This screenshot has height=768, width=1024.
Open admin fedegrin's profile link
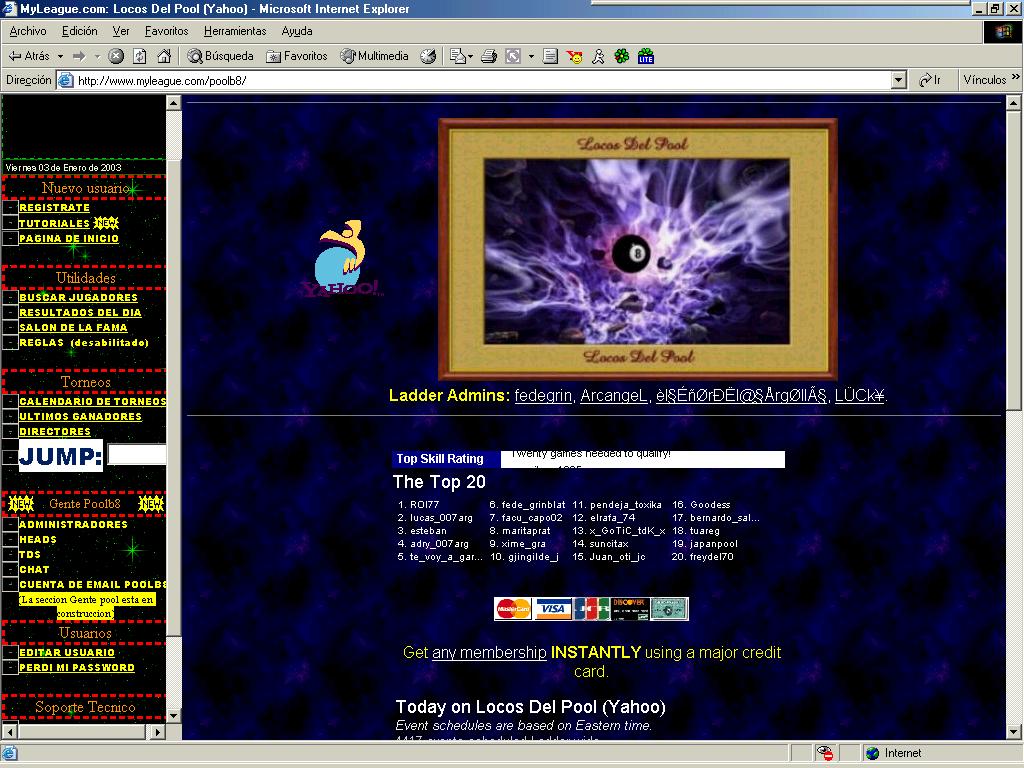[543, 395]
